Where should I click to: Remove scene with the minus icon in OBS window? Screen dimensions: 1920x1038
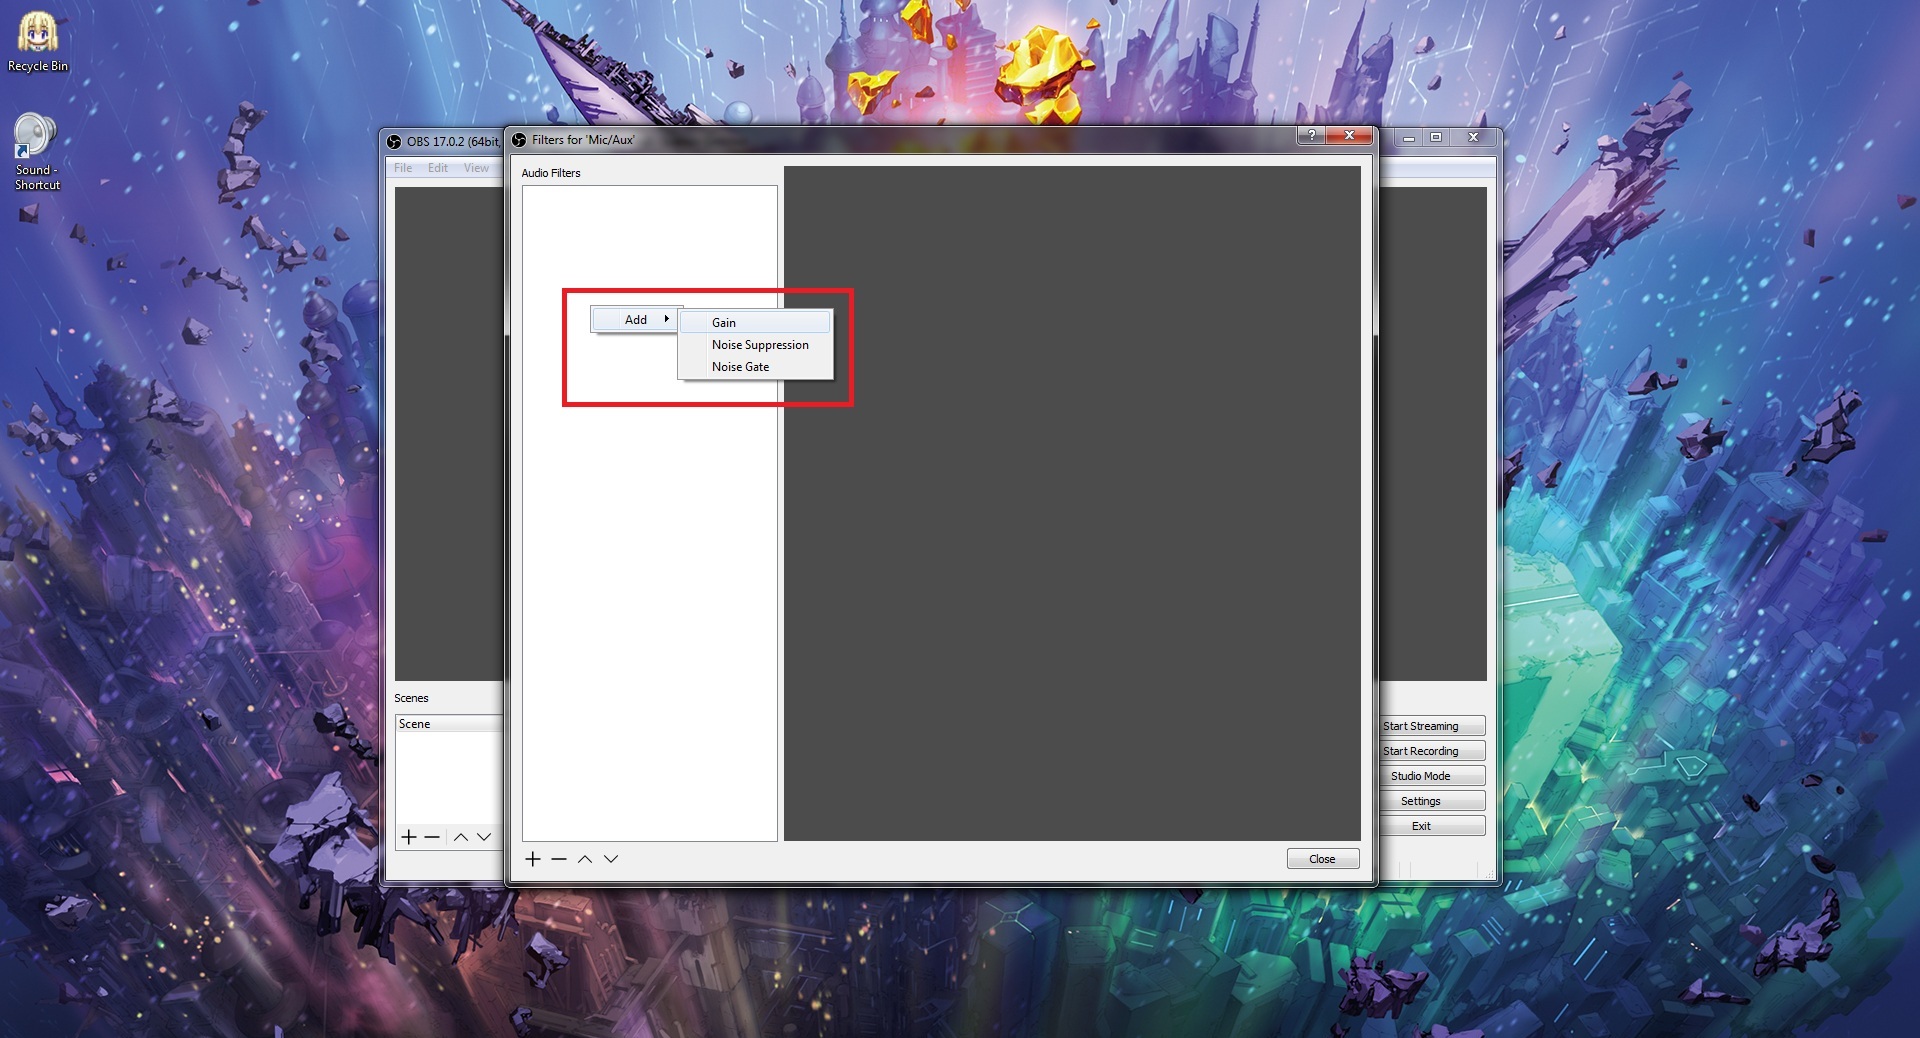(432, 837)
